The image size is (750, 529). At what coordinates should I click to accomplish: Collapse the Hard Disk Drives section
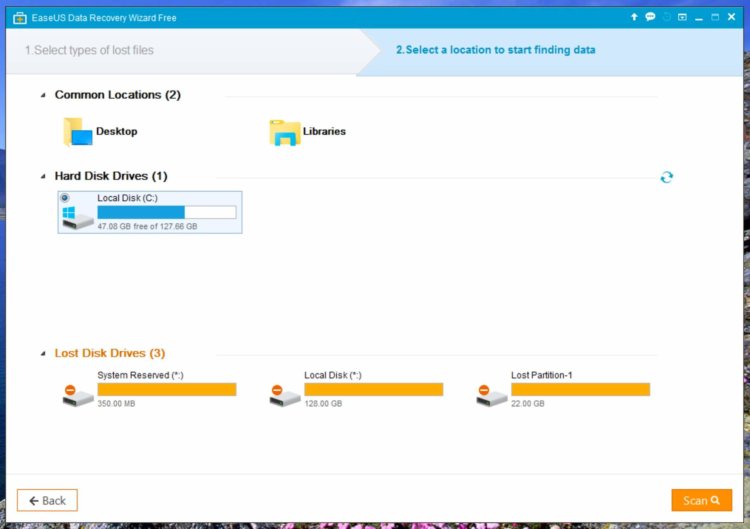pyautogui.click(x=43, y=176)
